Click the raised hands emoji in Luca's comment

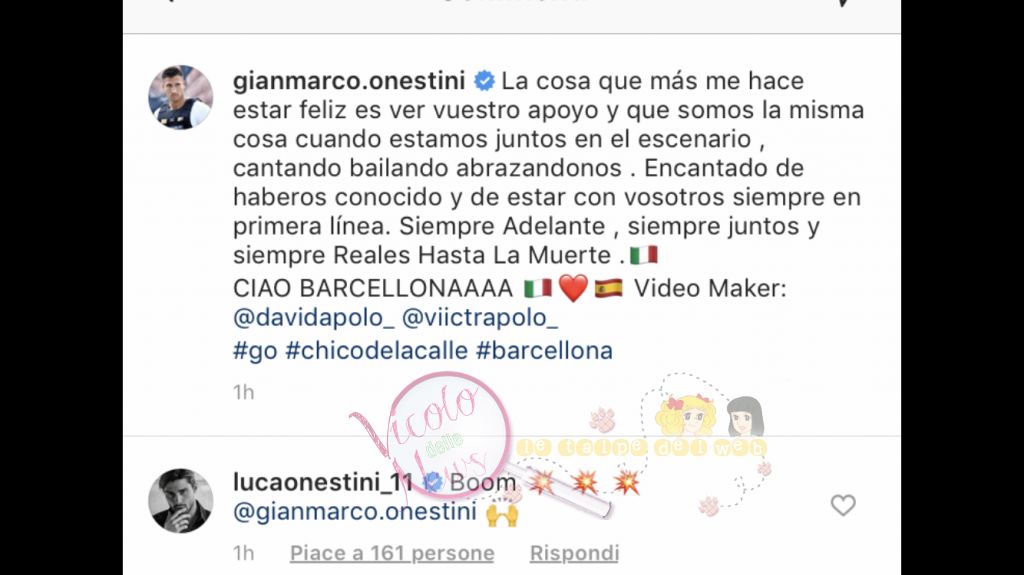click(x=502, y=513)
